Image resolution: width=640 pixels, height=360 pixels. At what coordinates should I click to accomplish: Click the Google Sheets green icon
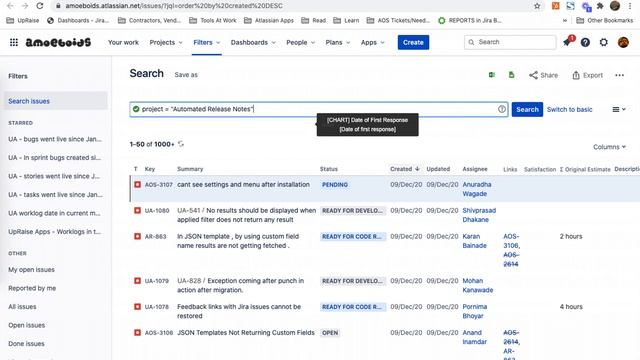(511, 75)
